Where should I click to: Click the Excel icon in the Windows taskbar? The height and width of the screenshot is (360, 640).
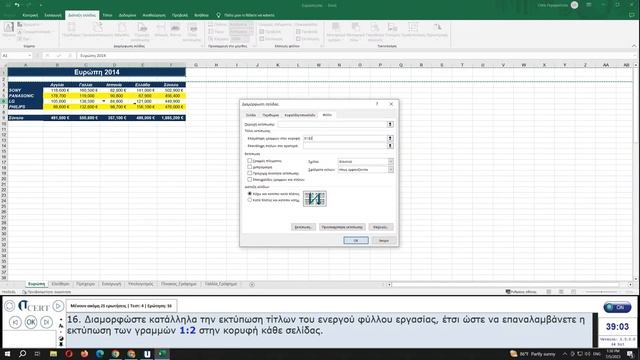(162, 354)
